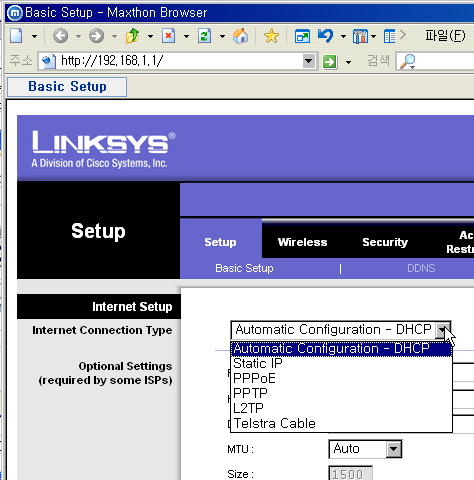Select Static IP option
Image resolution: width=474 pixels, height=480 pixels.
[x=341, y=363]
